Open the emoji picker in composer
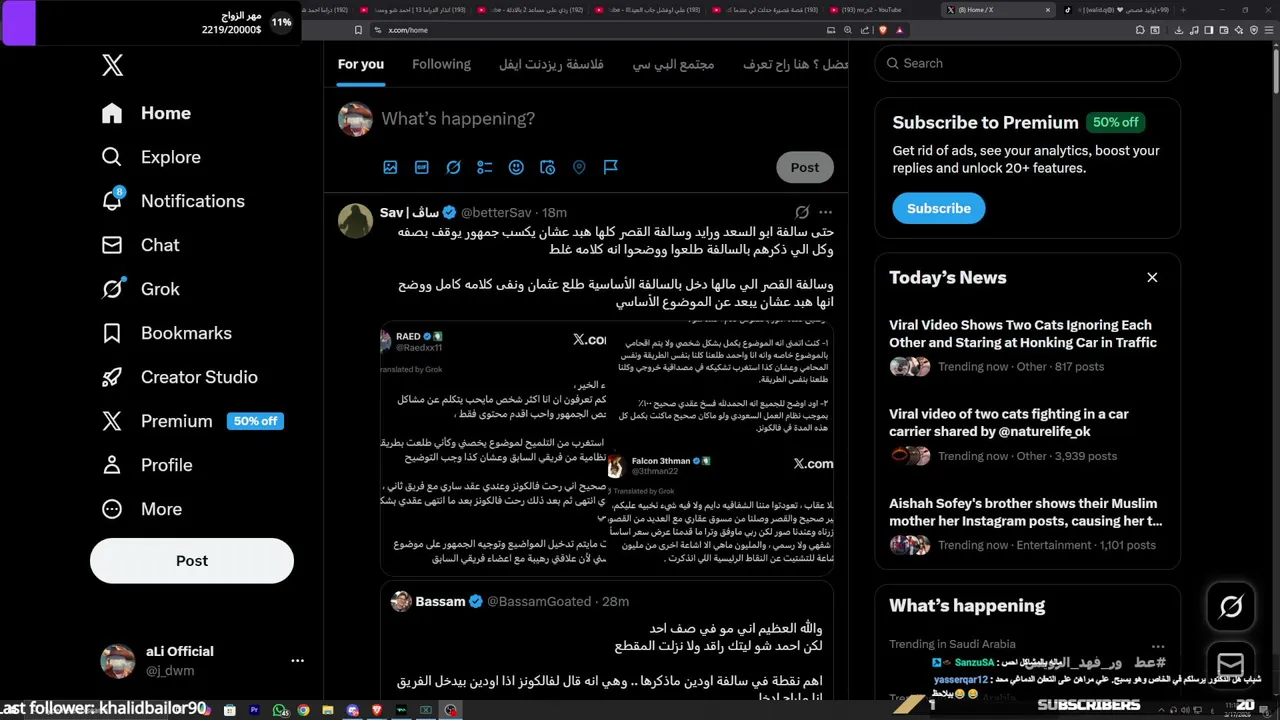This screenshot has height=720, width=1280. click(x=516, y=167)
